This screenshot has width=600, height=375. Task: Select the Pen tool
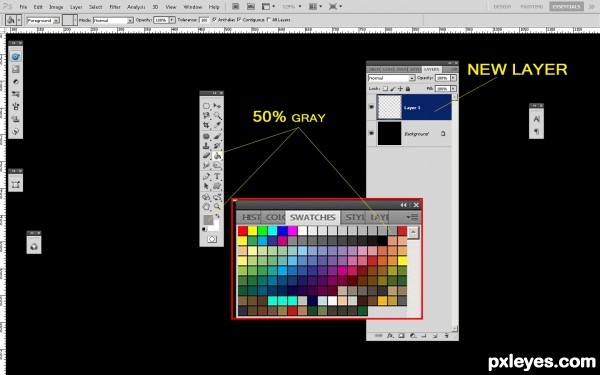[x=206, y=176]
